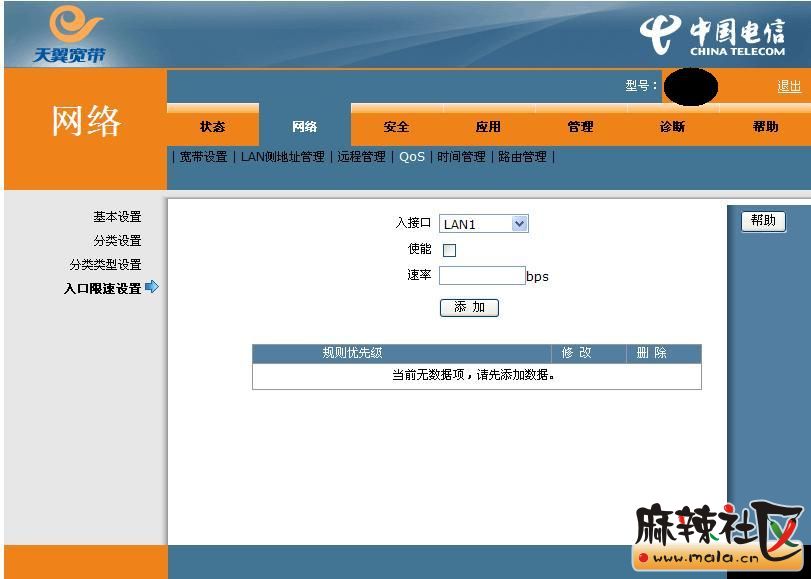Screen dimensions: 811x579
Task: Open LAN侧地址管理 submenu
Action: (282, 157)
